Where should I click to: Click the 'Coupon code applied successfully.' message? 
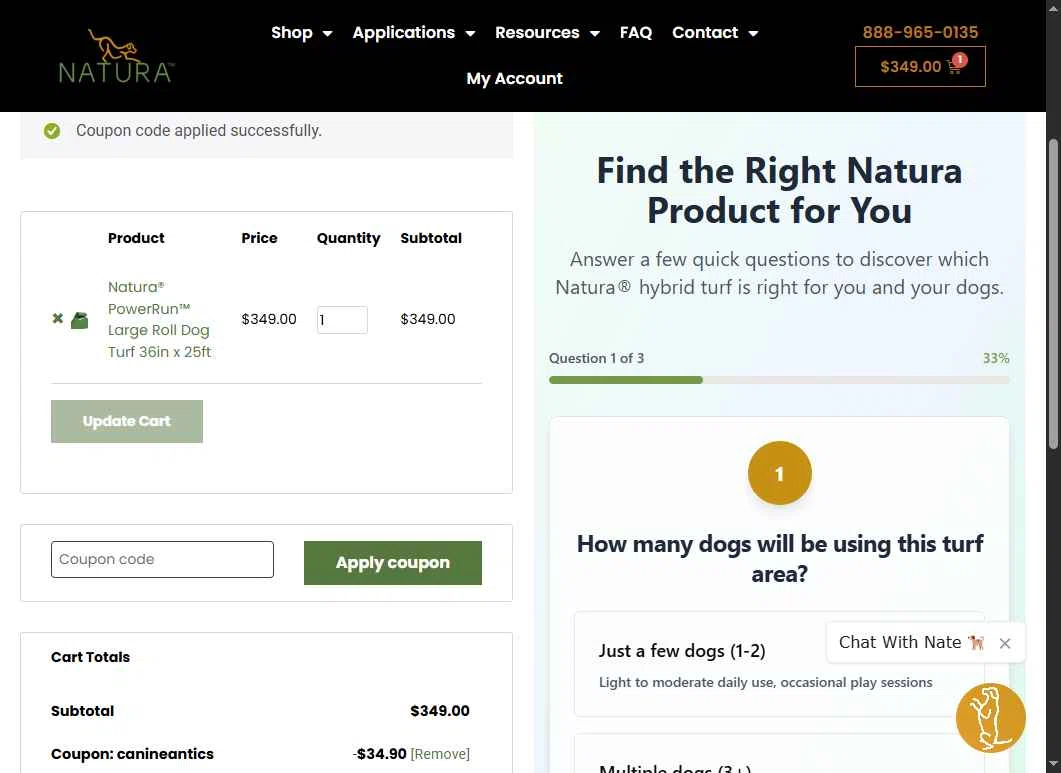(x=198, y=131)
